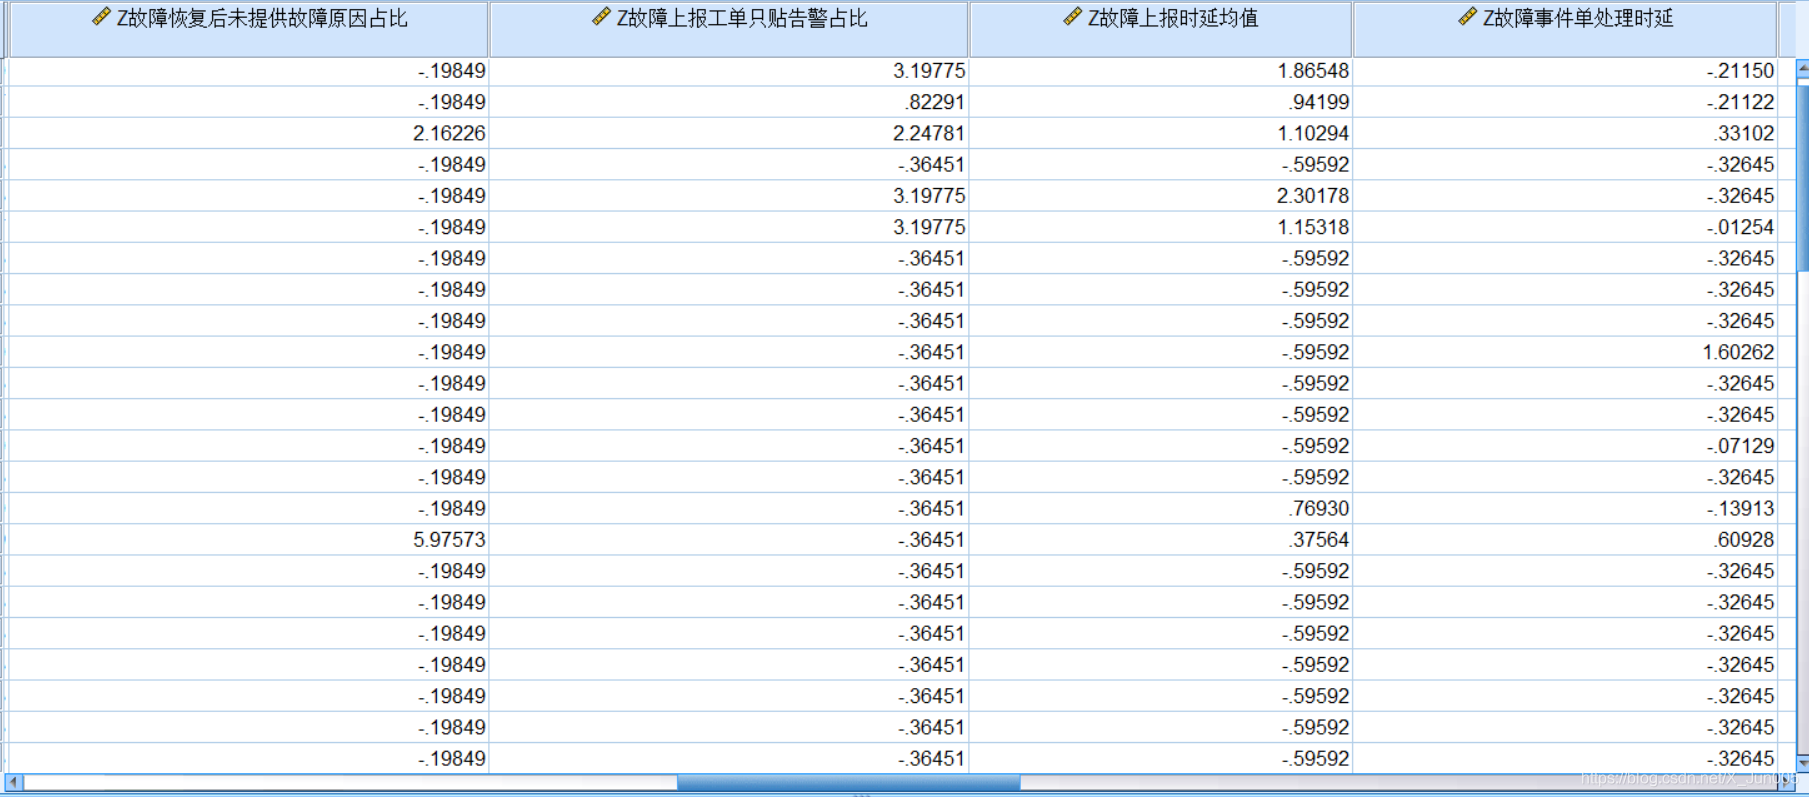Image resolution: width=1809 pixels, height=797 pixels.
Task: Click the cell with value .94199
Action: click(x=1161, y=102)
